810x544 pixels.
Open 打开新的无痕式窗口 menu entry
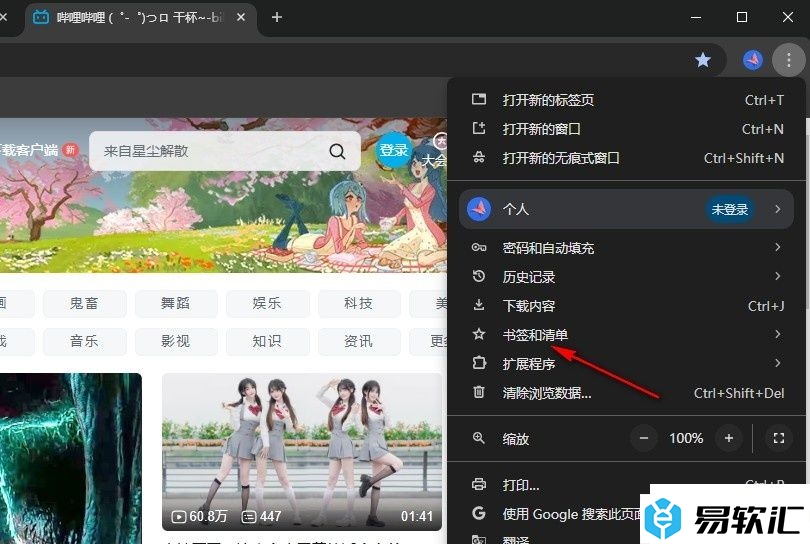click(627, 158)
